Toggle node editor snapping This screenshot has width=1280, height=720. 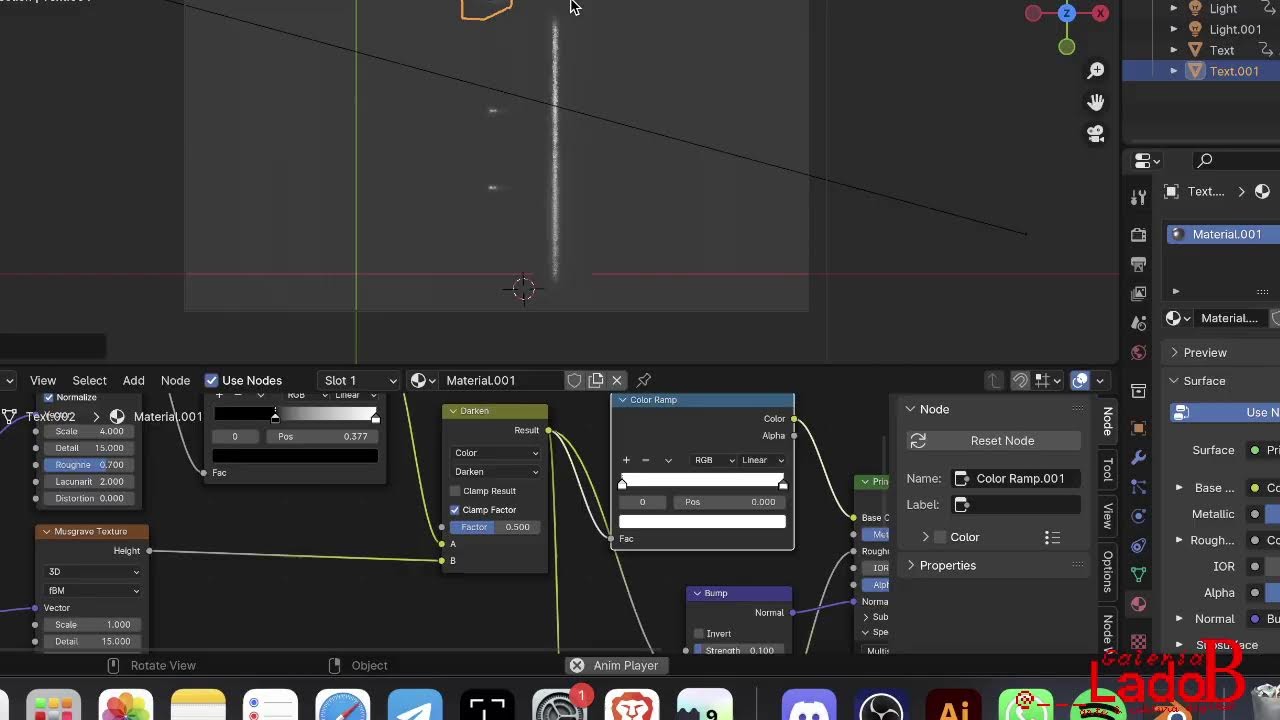pos(1020,380)
